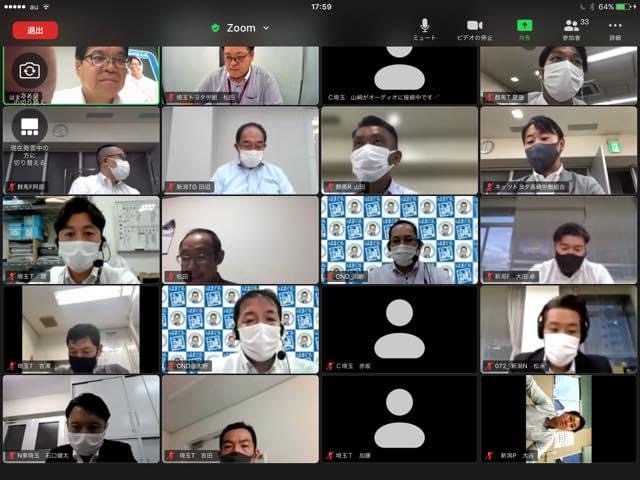This screenshot has height=480, width=640.
Task: Tap muted mic icon on 新潟P tile
Action: pyautogui.click(x=489, y=456)
